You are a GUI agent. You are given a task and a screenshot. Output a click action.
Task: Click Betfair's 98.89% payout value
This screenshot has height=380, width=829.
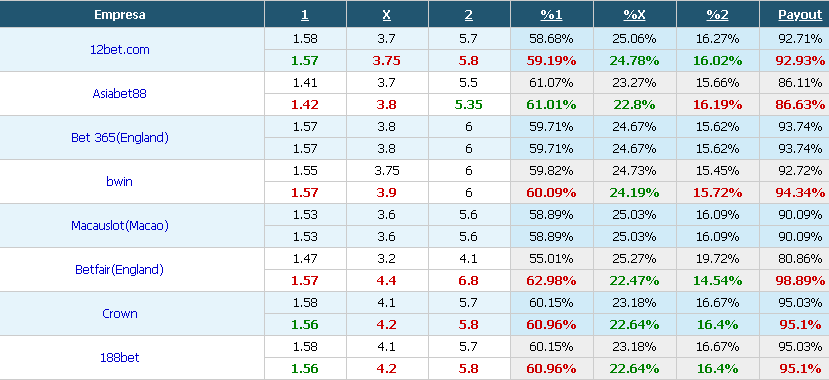800,281
